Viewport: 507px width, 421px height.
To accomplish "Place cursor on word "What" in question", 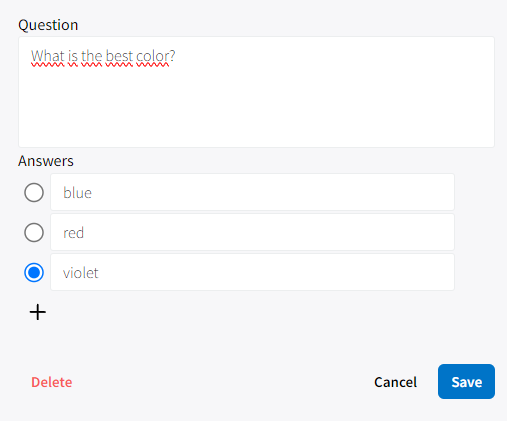I will click(x=48, y=56).
